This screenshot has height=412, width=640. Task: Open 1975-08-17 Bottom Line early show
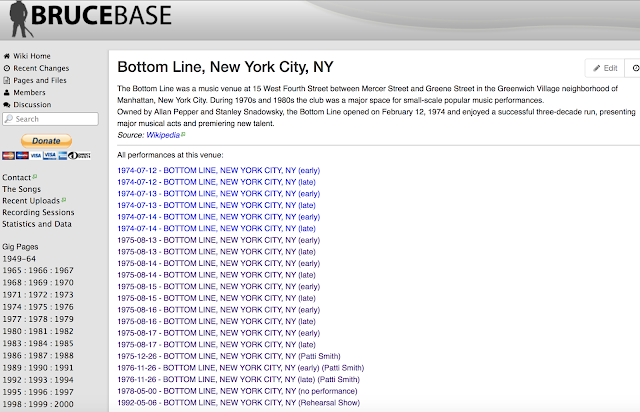pyautogui.click(x=219, y=333)
